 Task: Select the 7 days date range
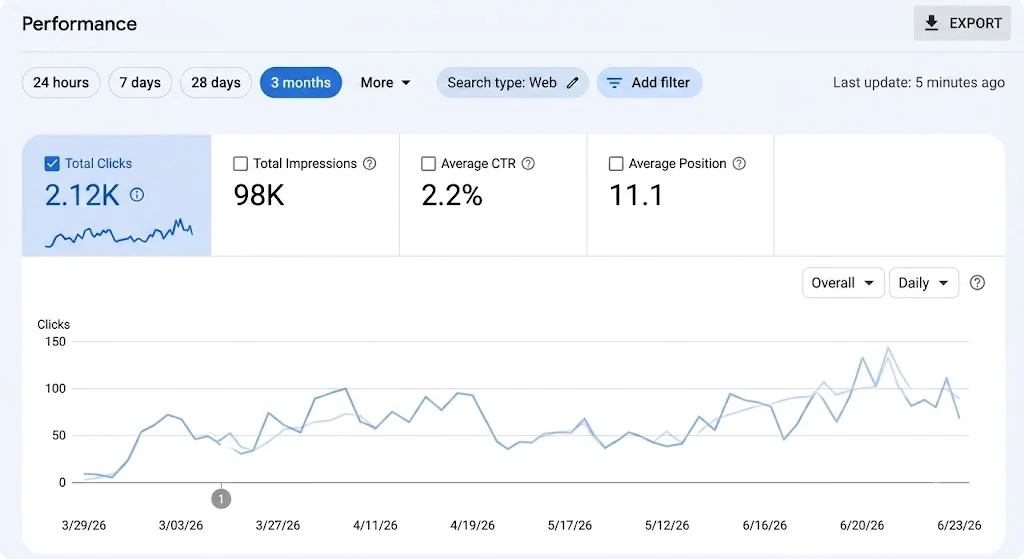[x=140, y=83]
